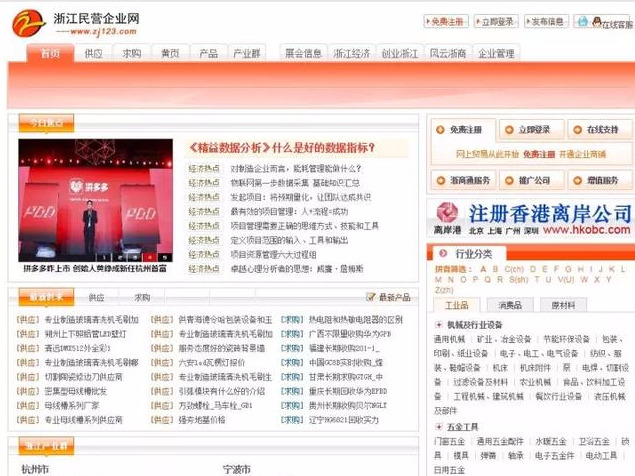Filter industries by pinyin letter A

coord(481,269)
